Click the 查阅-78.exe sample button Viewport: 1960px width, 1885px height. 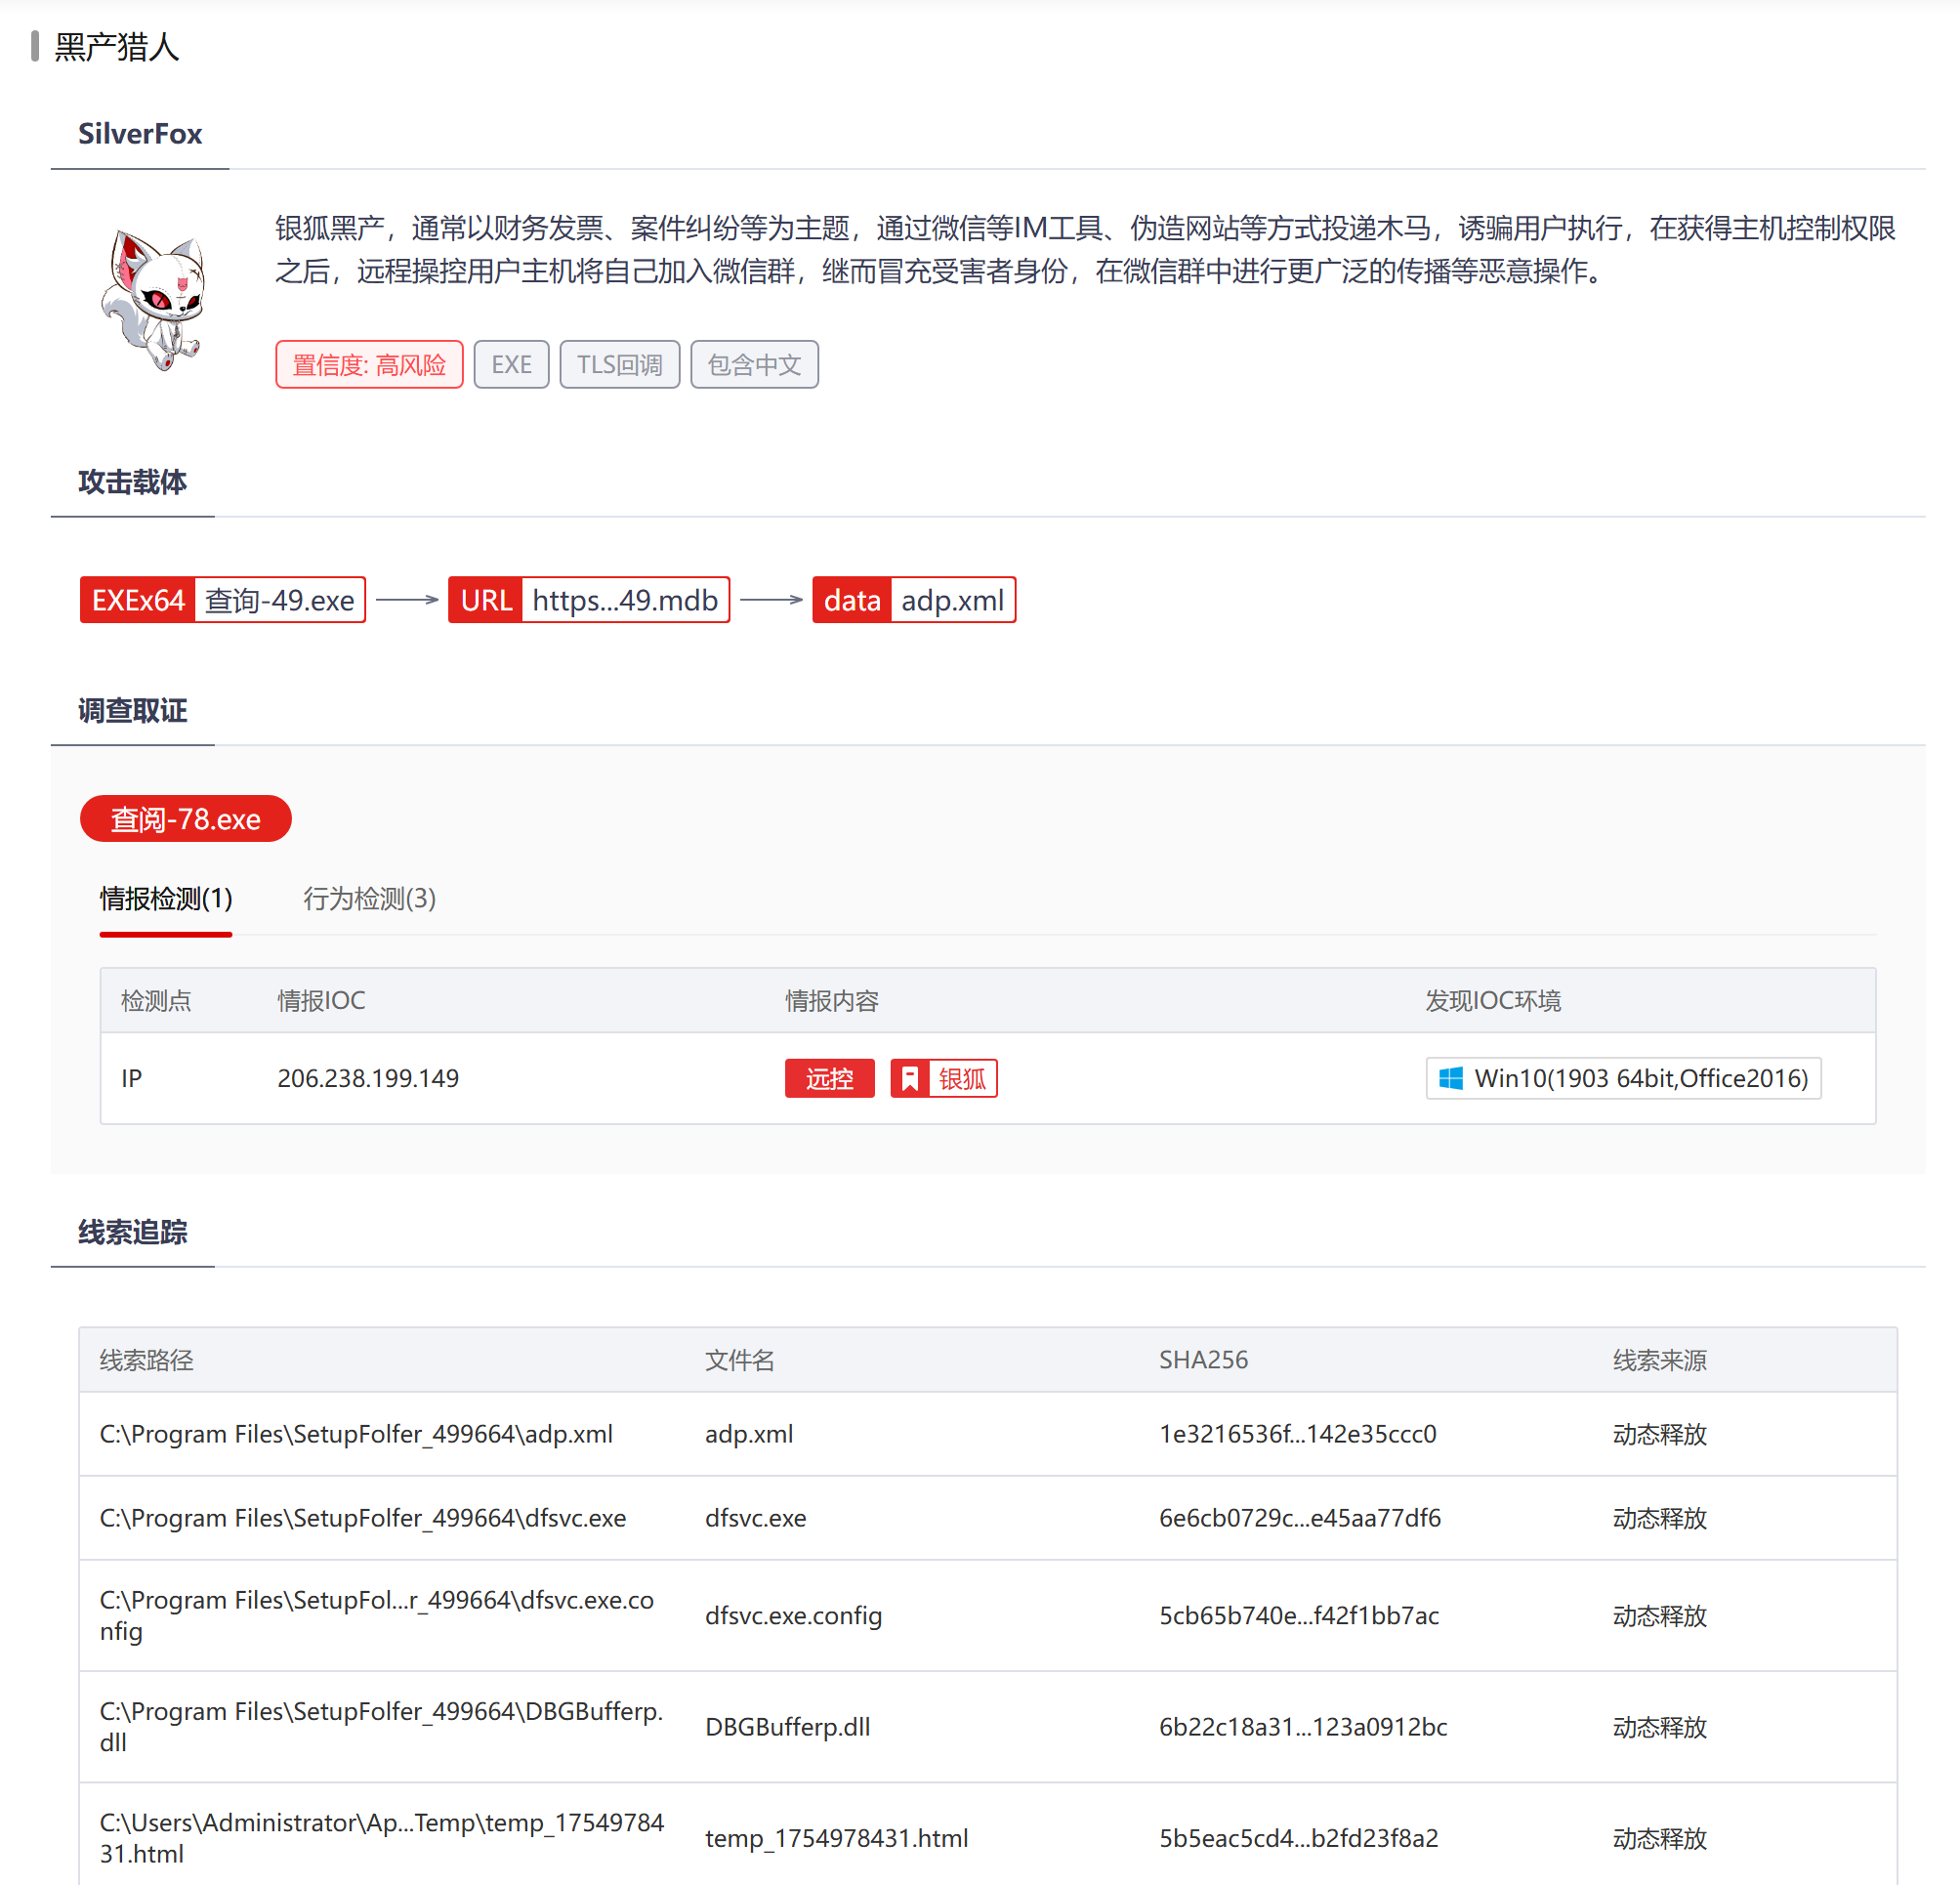(x=185, y=818)
